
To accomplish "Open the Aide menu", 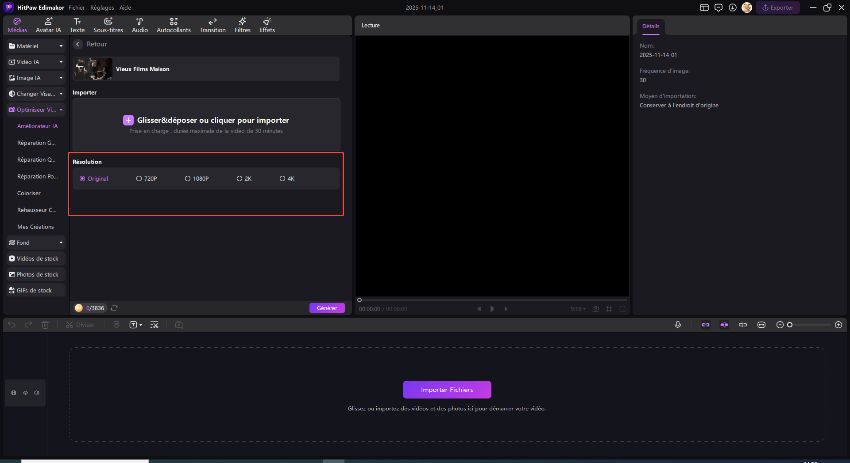I will 125,8.
